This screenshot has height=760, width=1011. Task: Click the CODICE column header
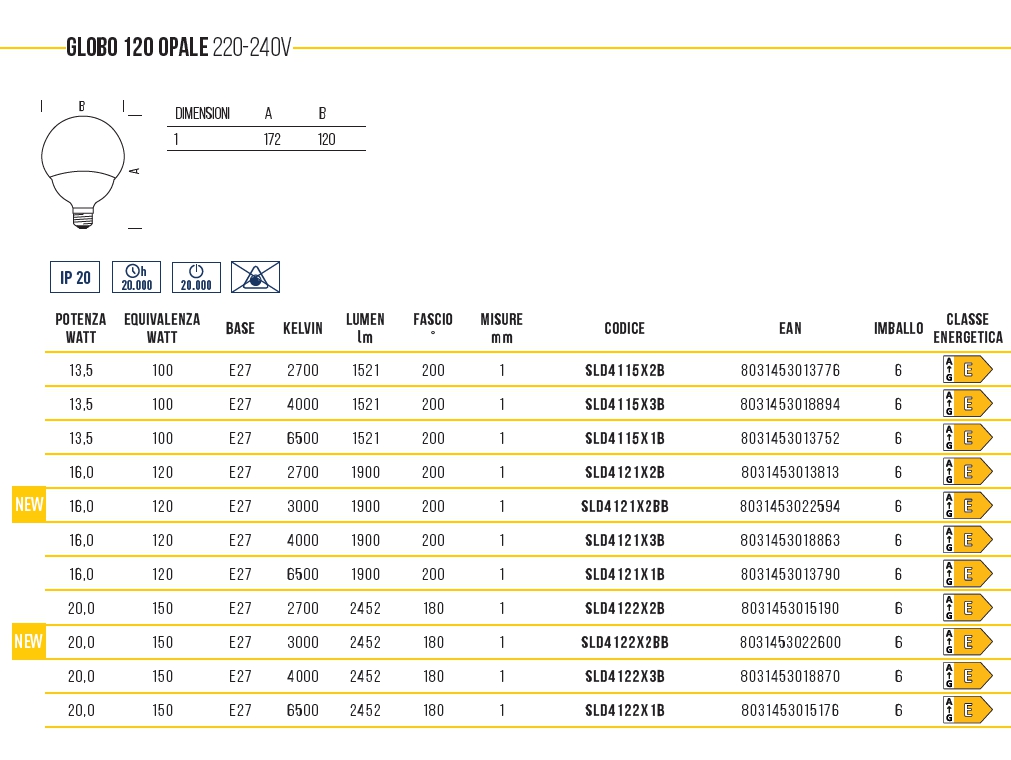point(624,328)
